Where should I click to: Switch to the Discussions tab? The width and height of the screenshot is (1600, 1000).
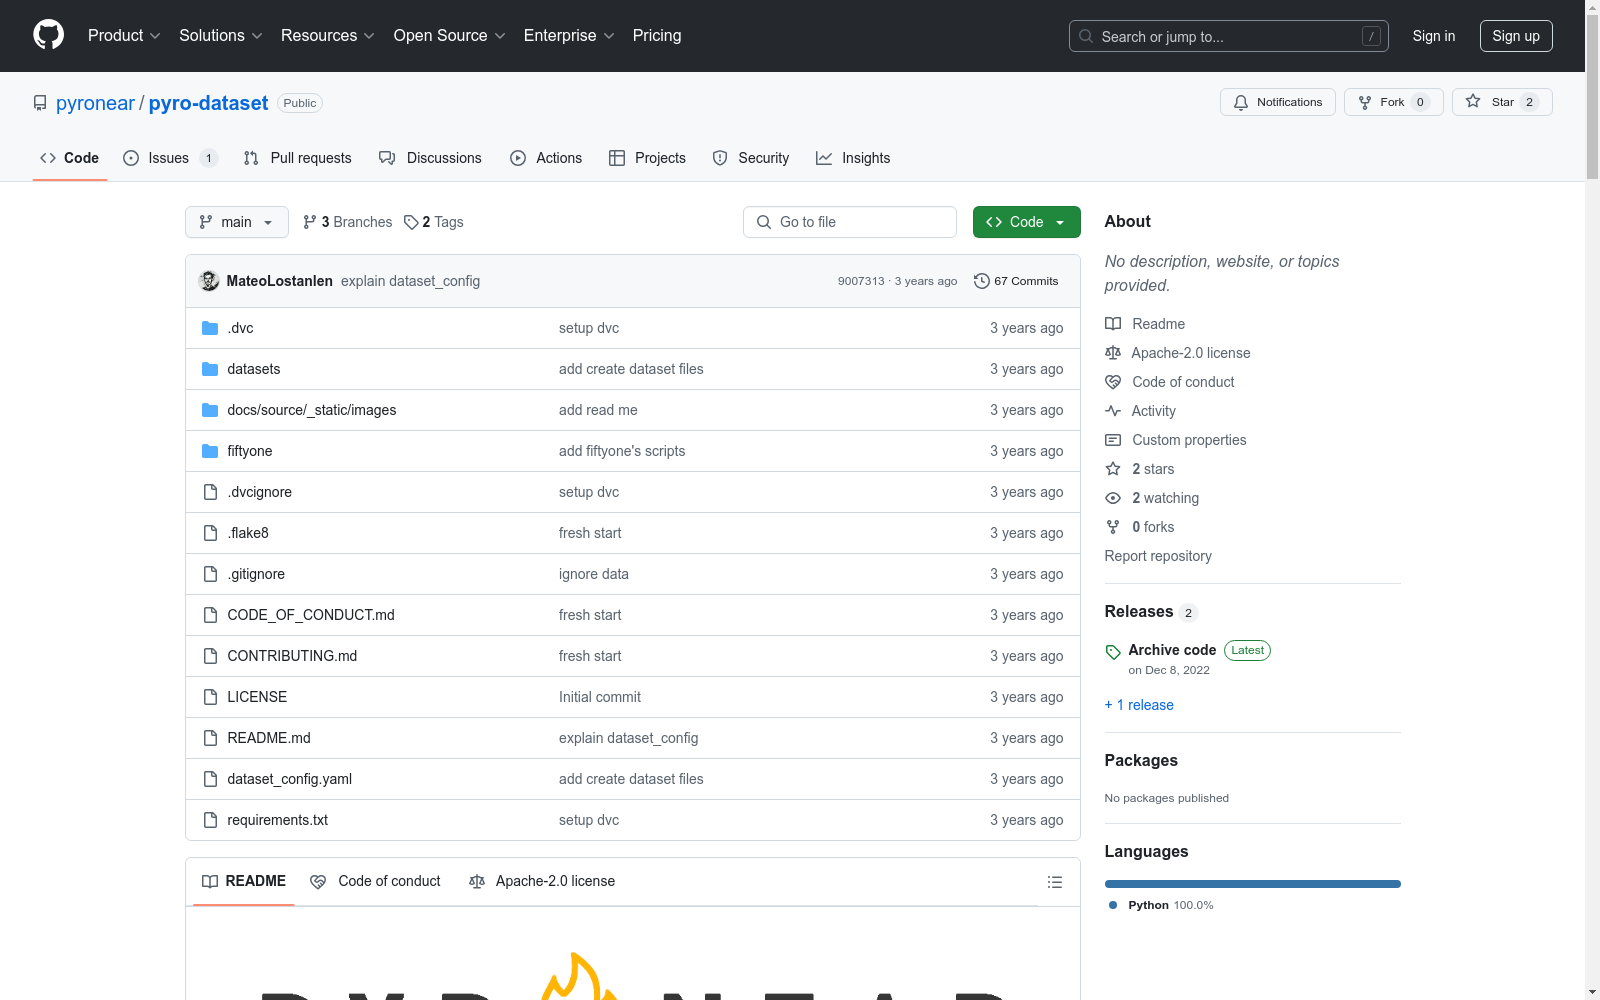tap(430, 158)
